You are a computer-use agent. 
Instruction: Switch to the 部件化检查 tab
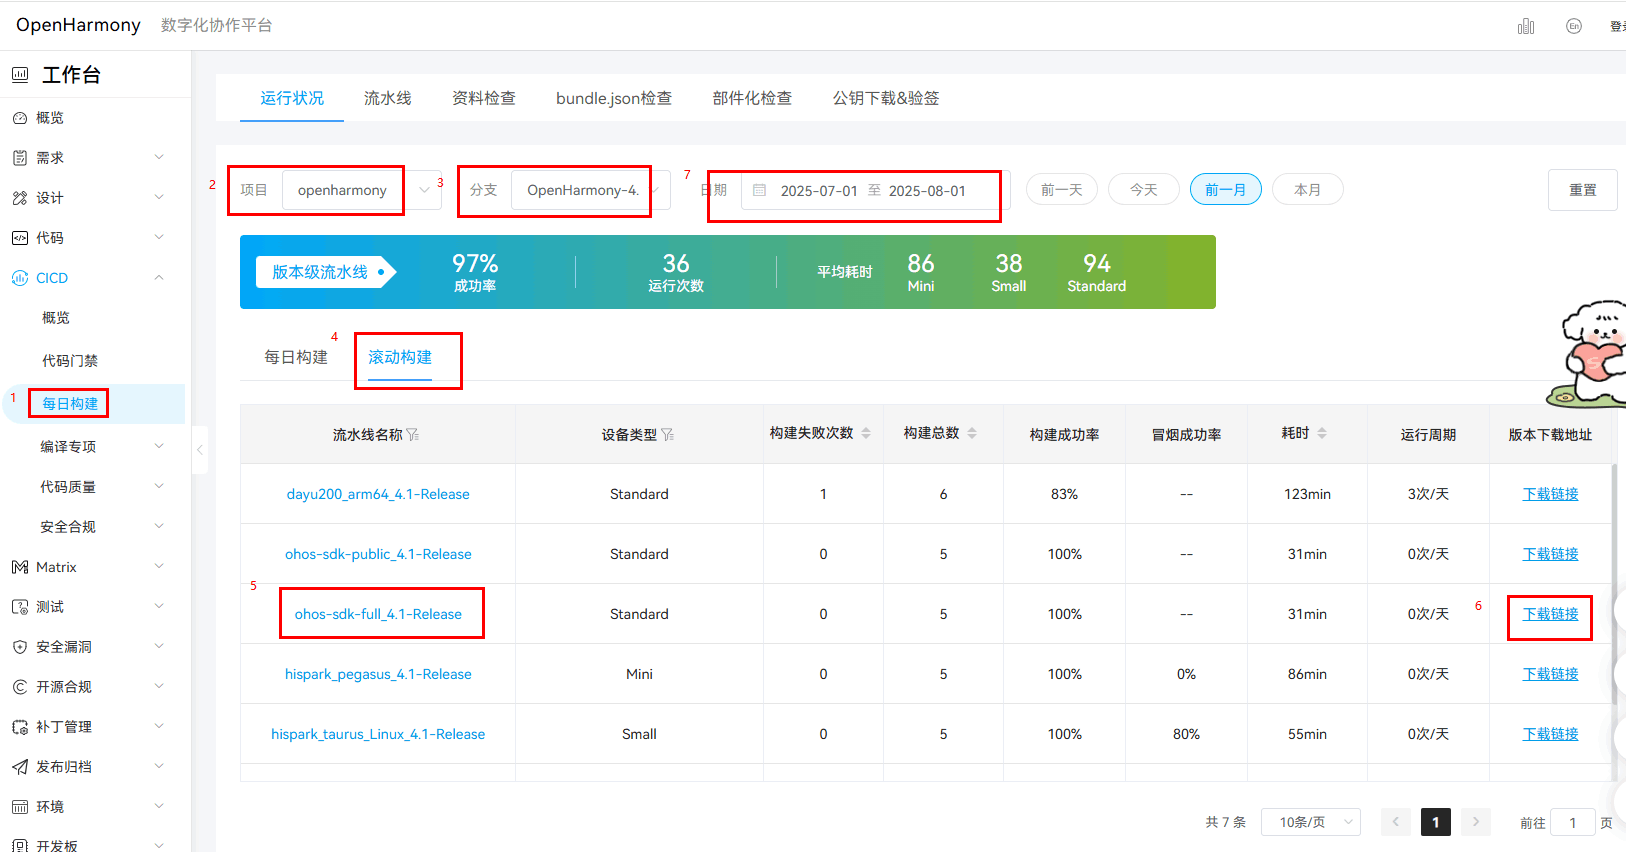pyautogui.click(x=752, y=98)
